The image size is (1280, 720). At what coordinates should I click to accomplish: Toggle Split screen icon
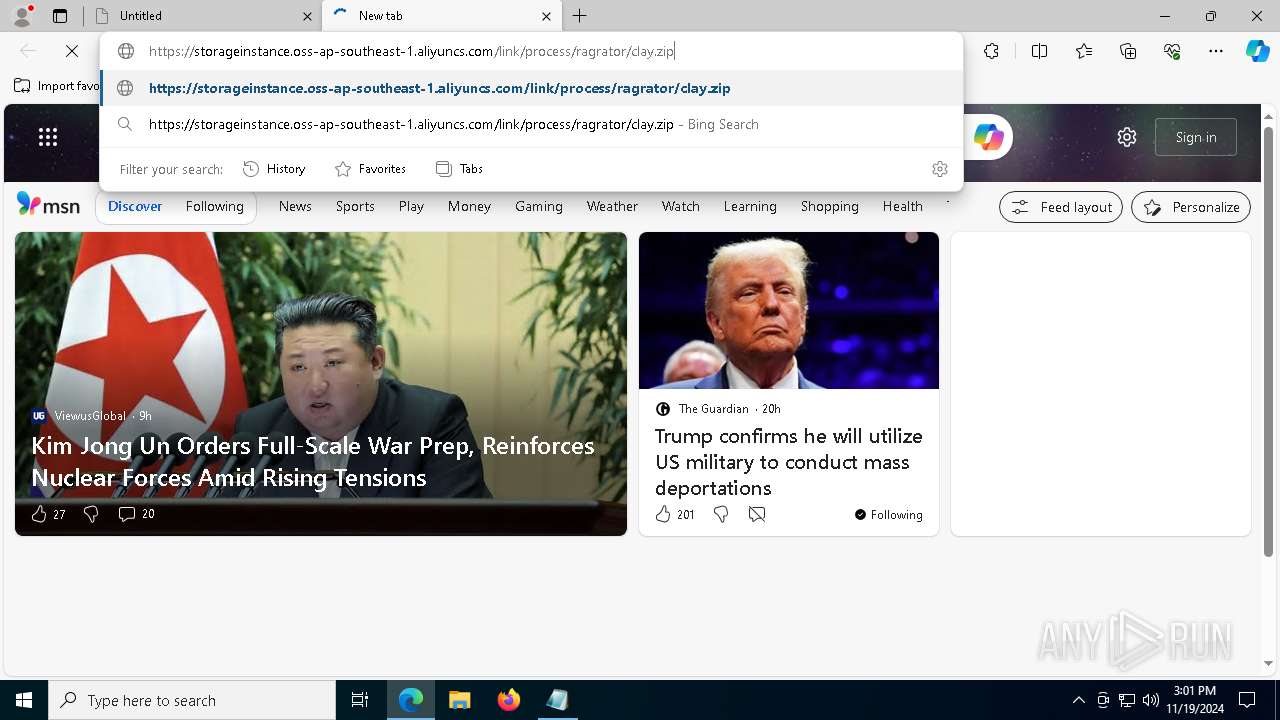1039,51
